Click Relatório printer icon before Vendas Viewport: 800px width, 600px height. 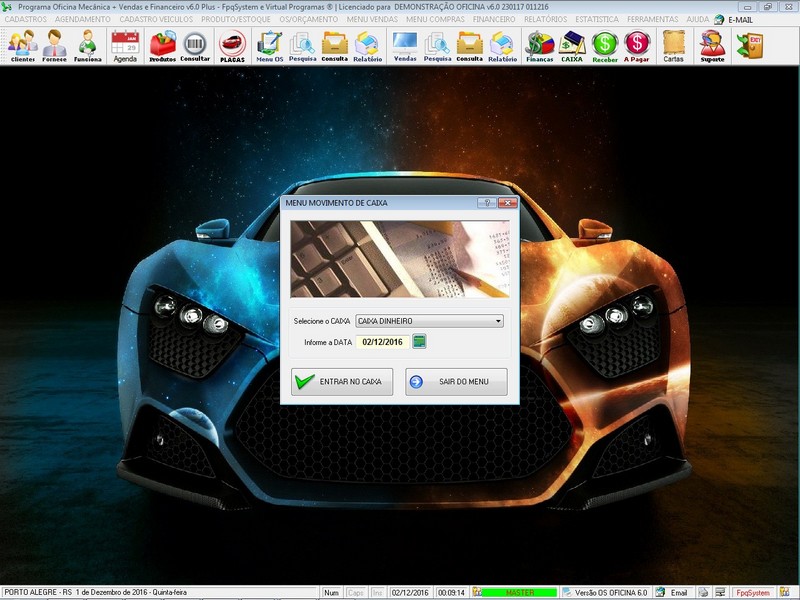click(367, 46)
